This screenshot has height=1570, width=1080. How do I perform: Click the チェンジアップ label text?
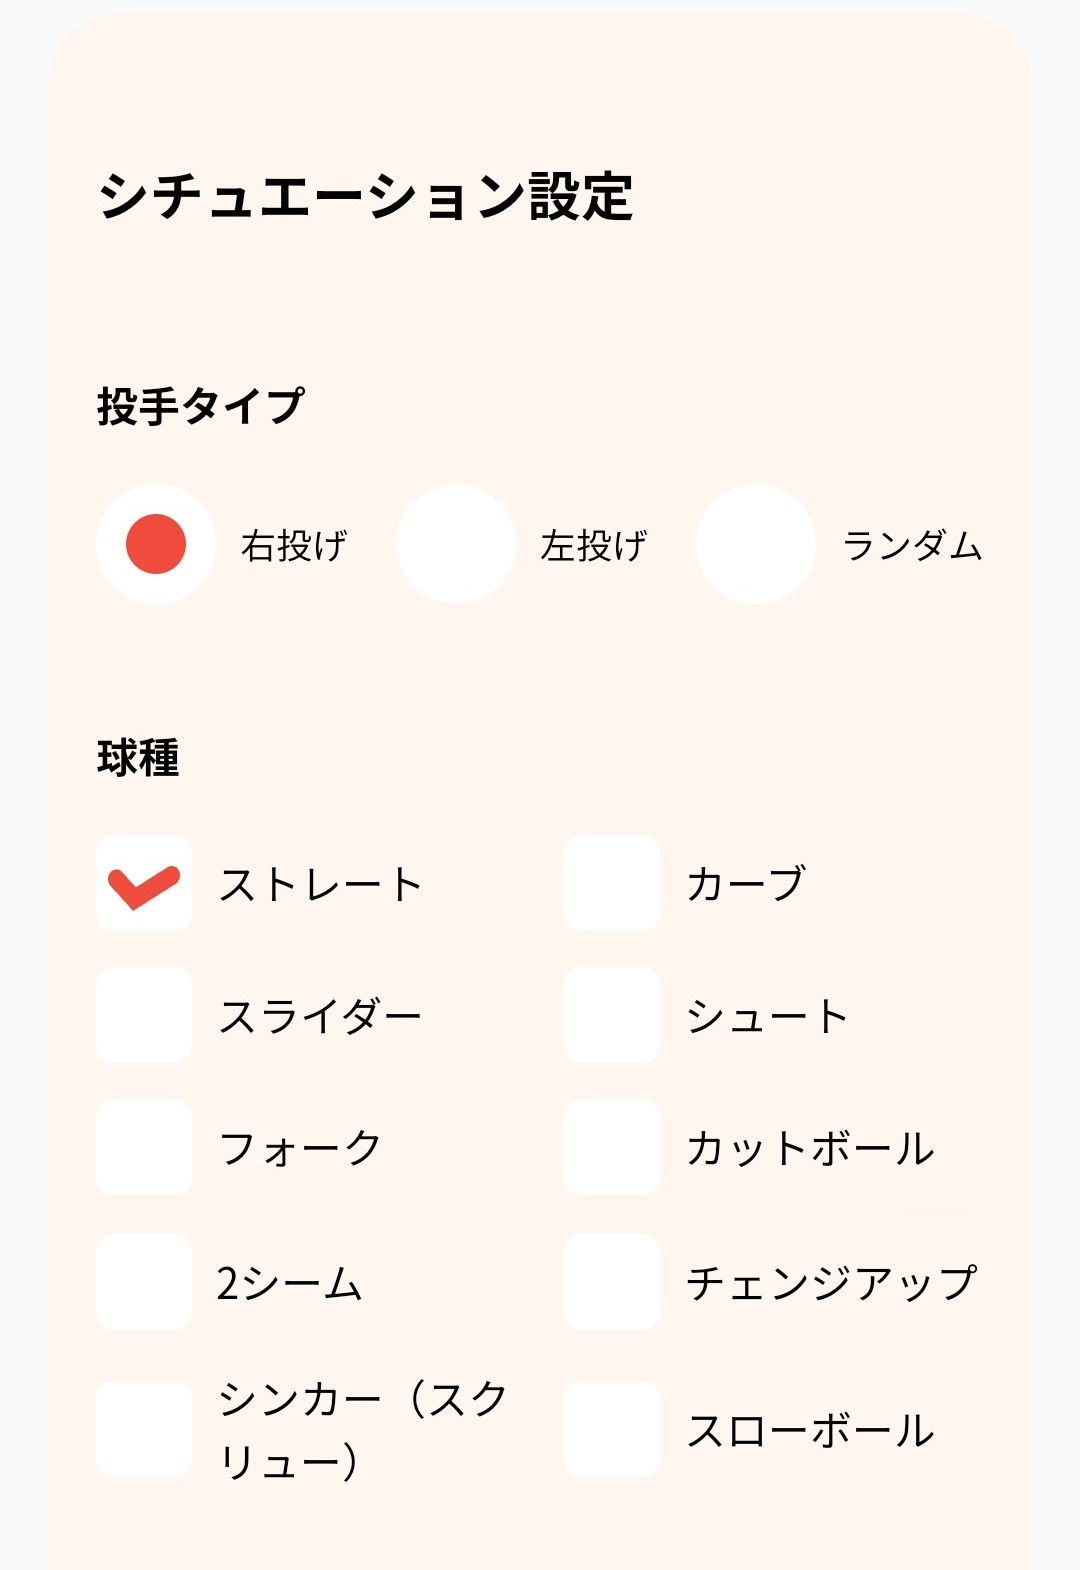click(x=831, y=1283)
